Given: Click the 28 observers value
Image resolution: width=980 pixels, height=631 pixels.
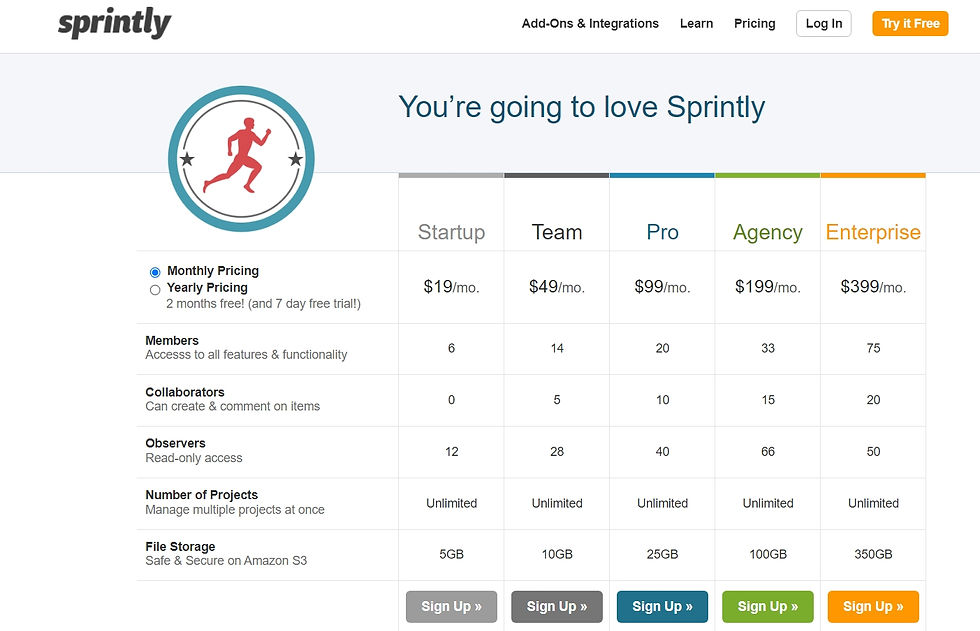Looking at the screenshot, I should click(557, 452).
